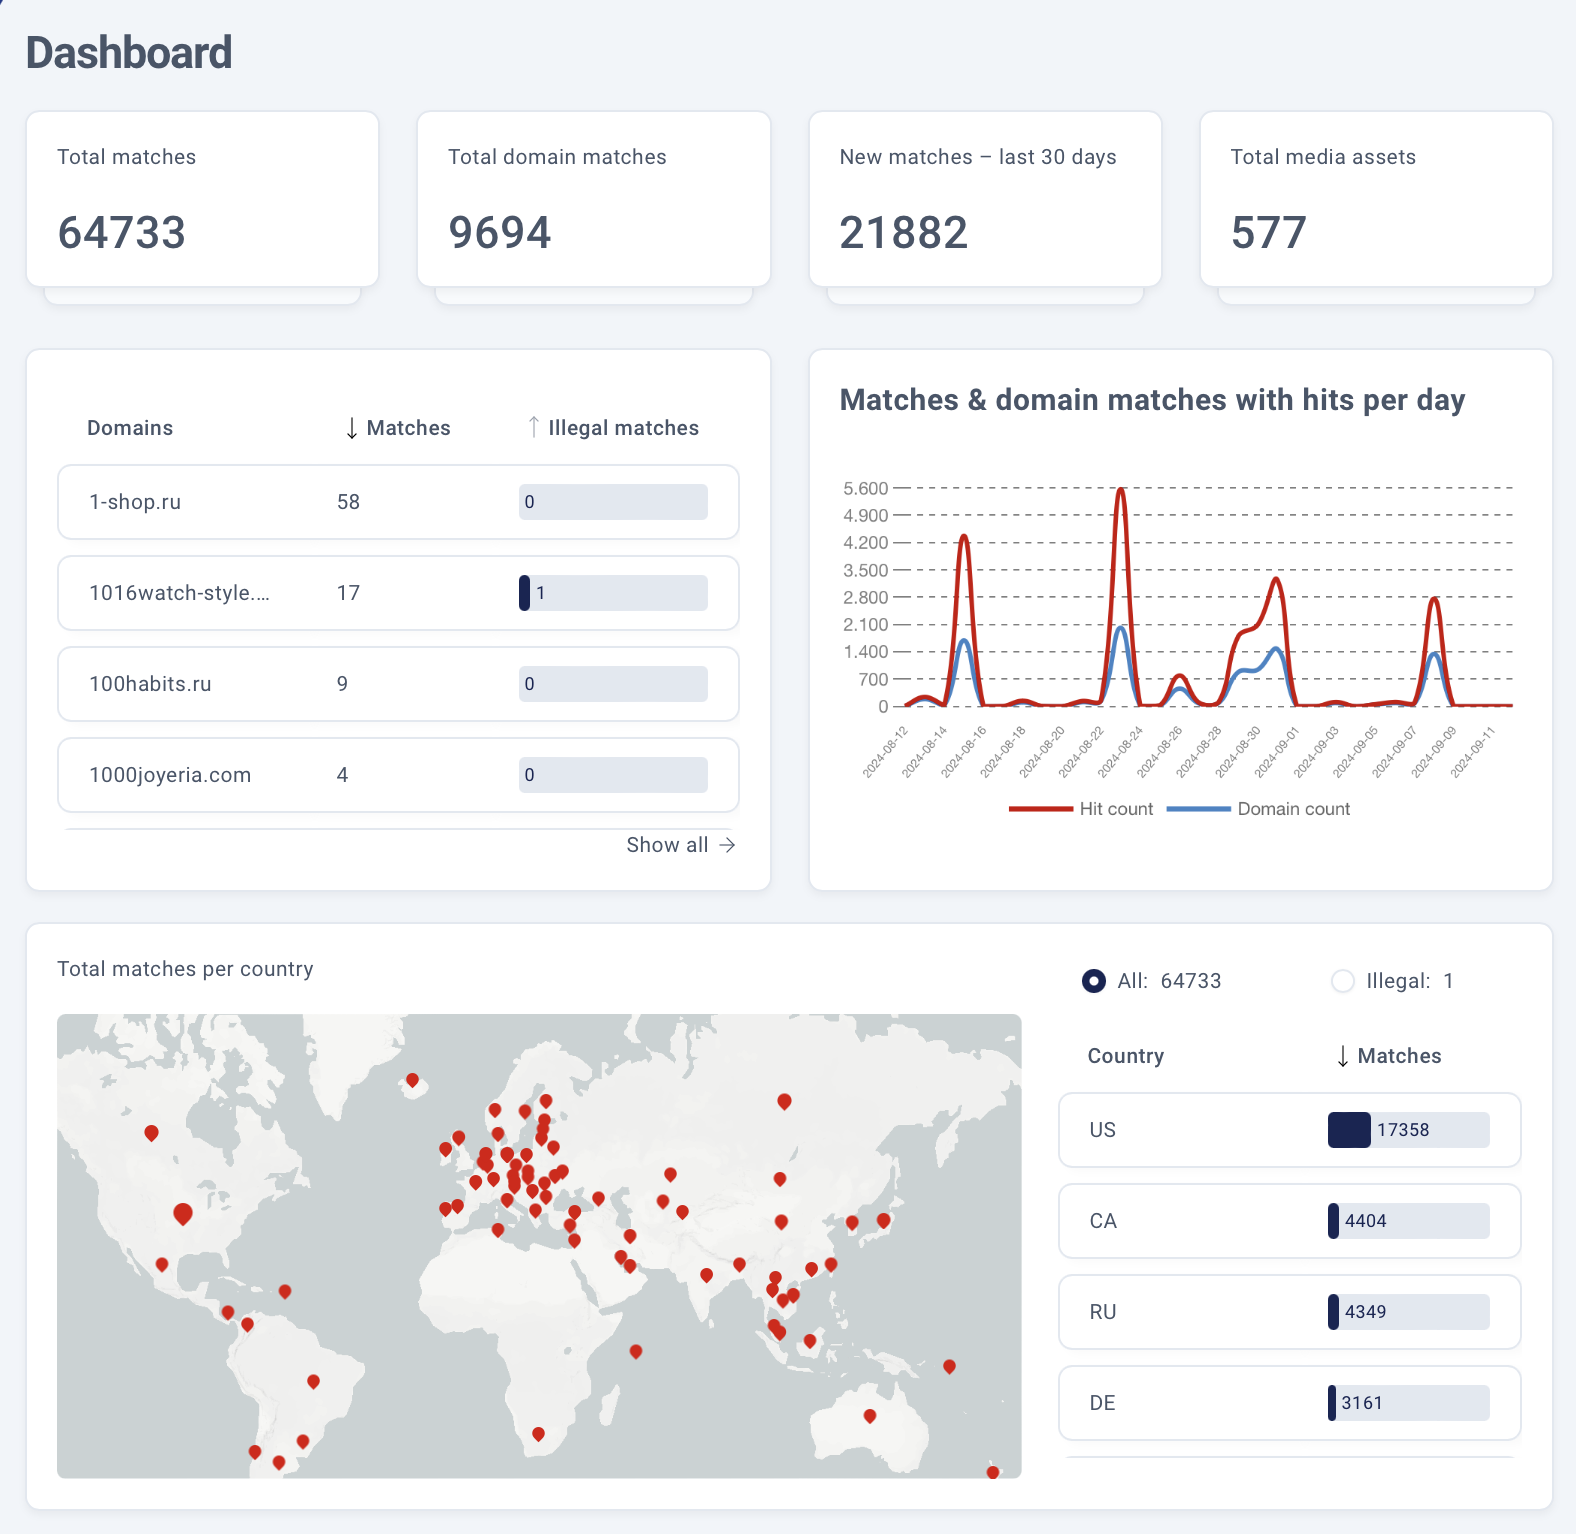Click the map pin in Mexico
Screen dimensions: 1576x1534
coord(162,1265)
